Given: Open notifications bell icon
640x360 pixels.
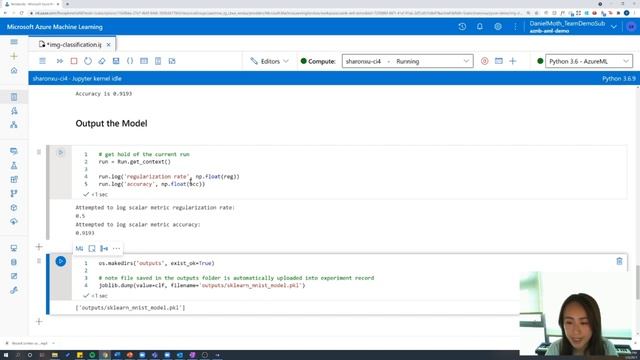Looking at the screenshot, I should [480, 27].
